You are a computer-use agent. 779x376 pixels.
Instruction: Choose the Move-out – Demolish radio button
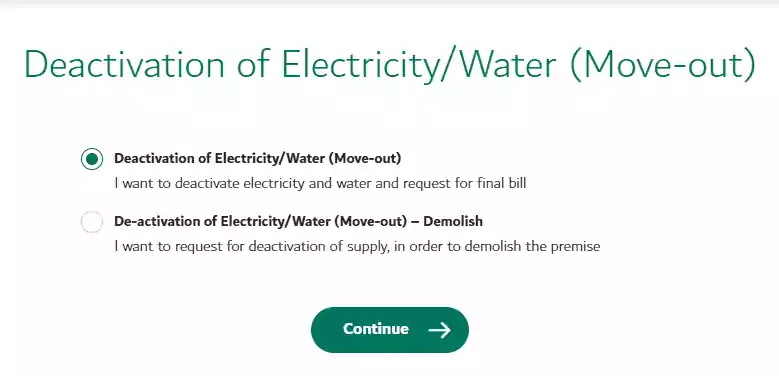(92, 222)
